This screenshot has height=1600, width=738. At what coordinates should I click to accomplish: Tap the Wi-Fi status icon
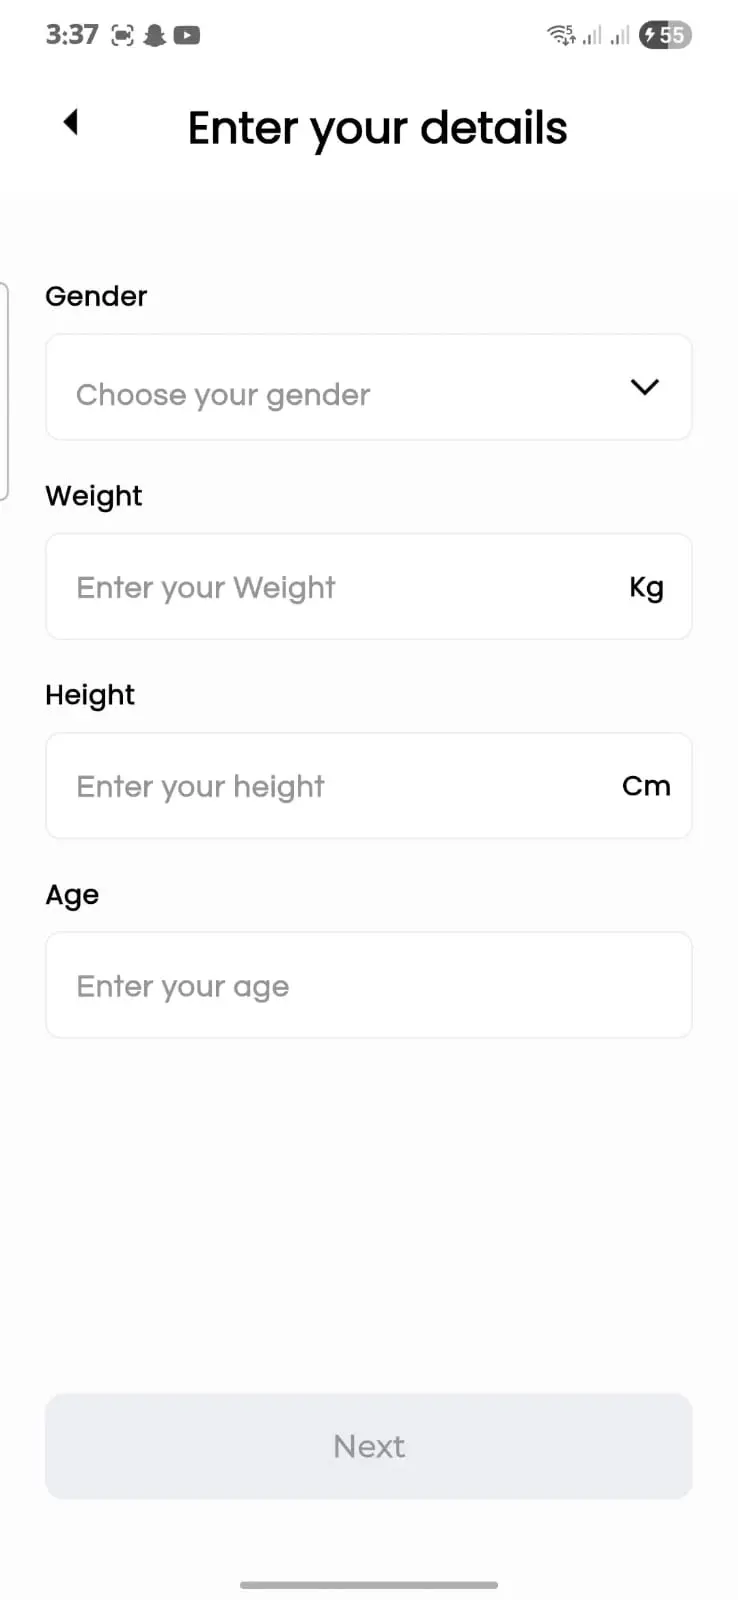[x=561, y=36]
